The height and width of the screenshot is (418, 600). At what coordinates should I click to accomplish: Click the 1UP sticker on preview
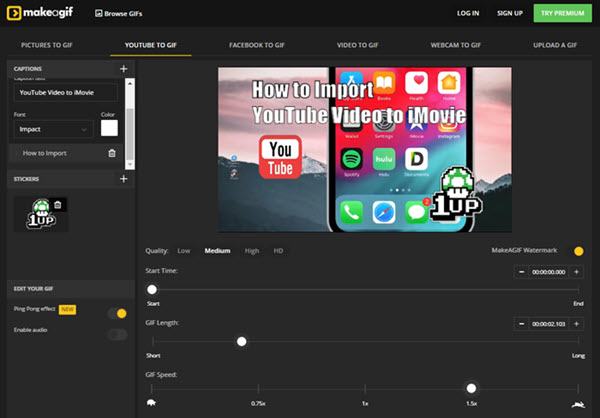(456, 194)
